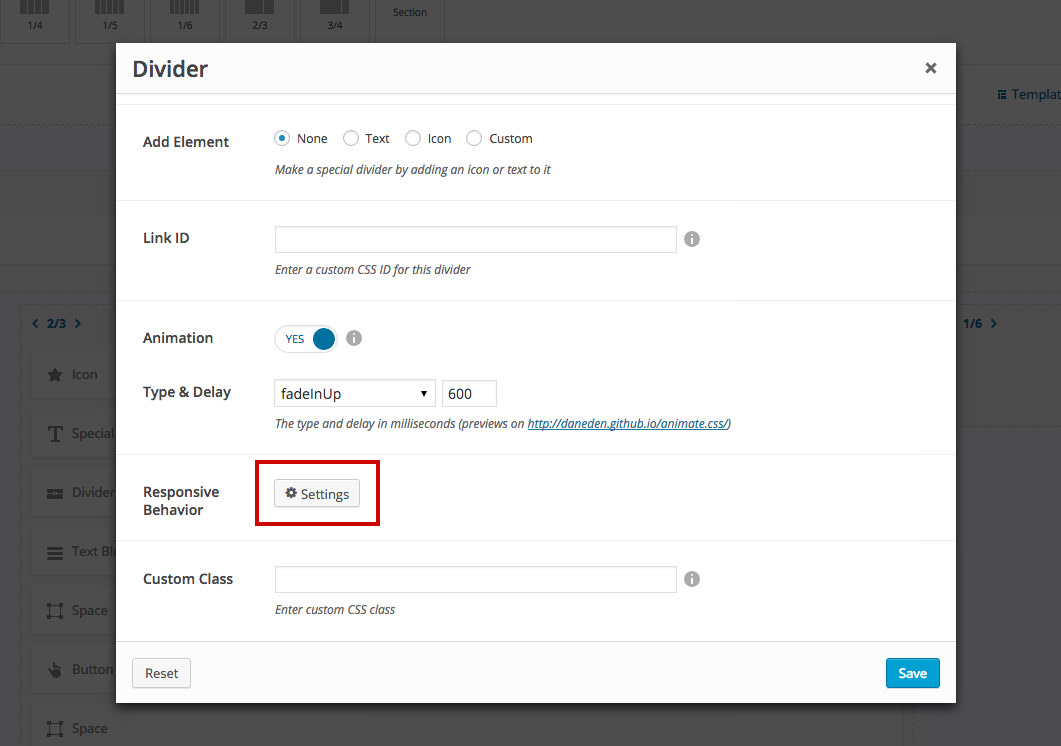Select the Text radio option
This screenshot has width=1061, height=746.
point(351,138)
